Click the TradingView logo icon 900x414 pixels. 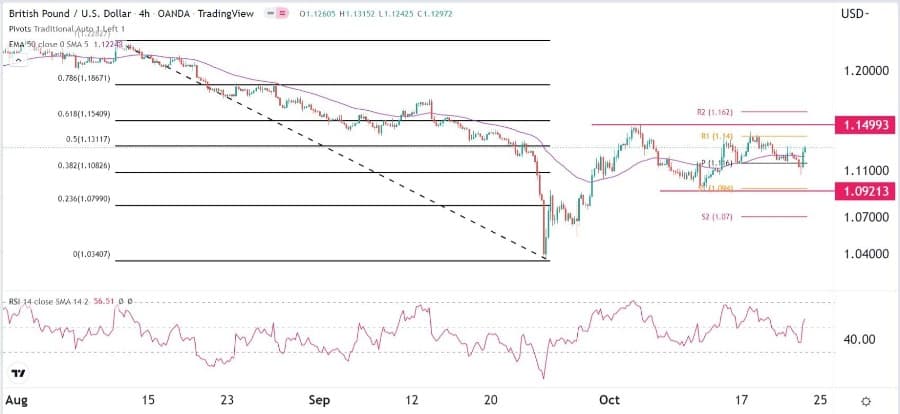tap(17, 373)
